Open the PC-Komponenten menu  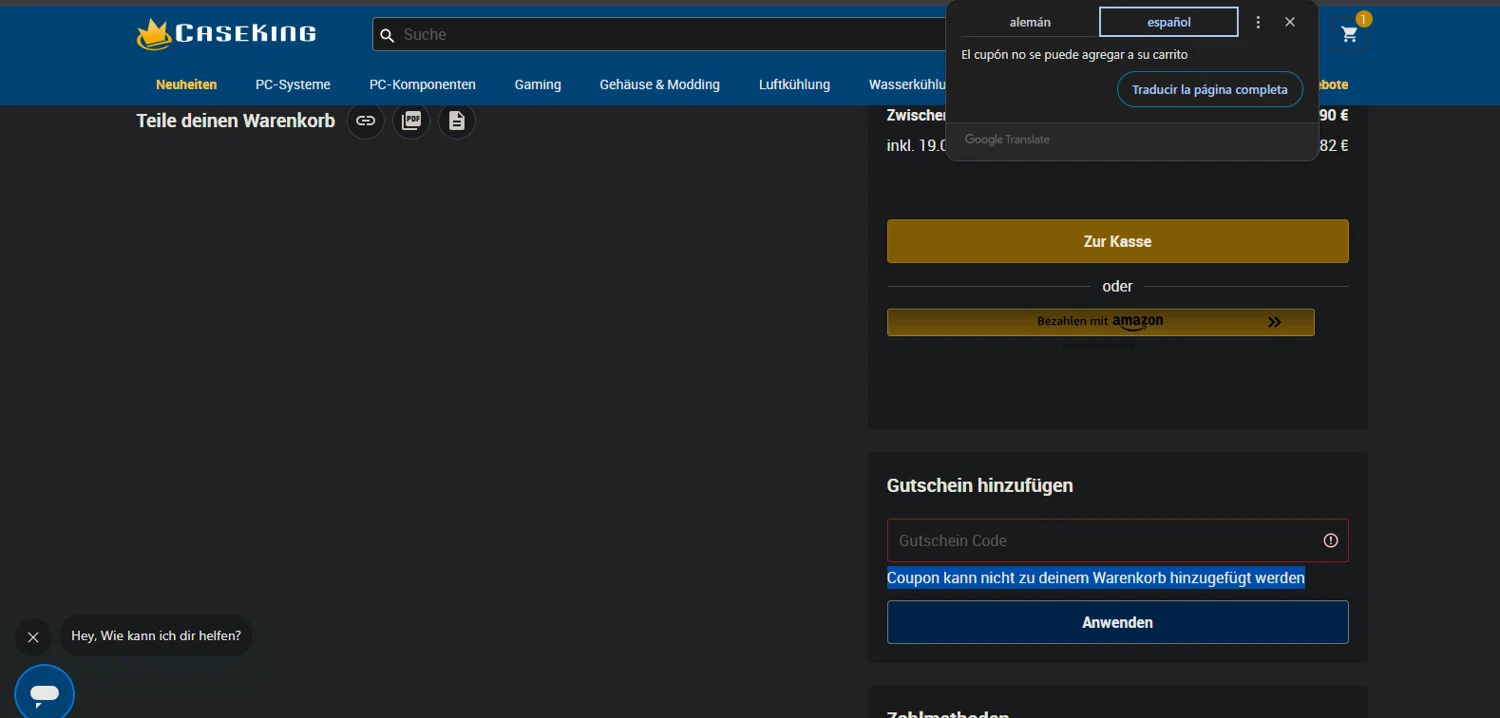(422, 85)
